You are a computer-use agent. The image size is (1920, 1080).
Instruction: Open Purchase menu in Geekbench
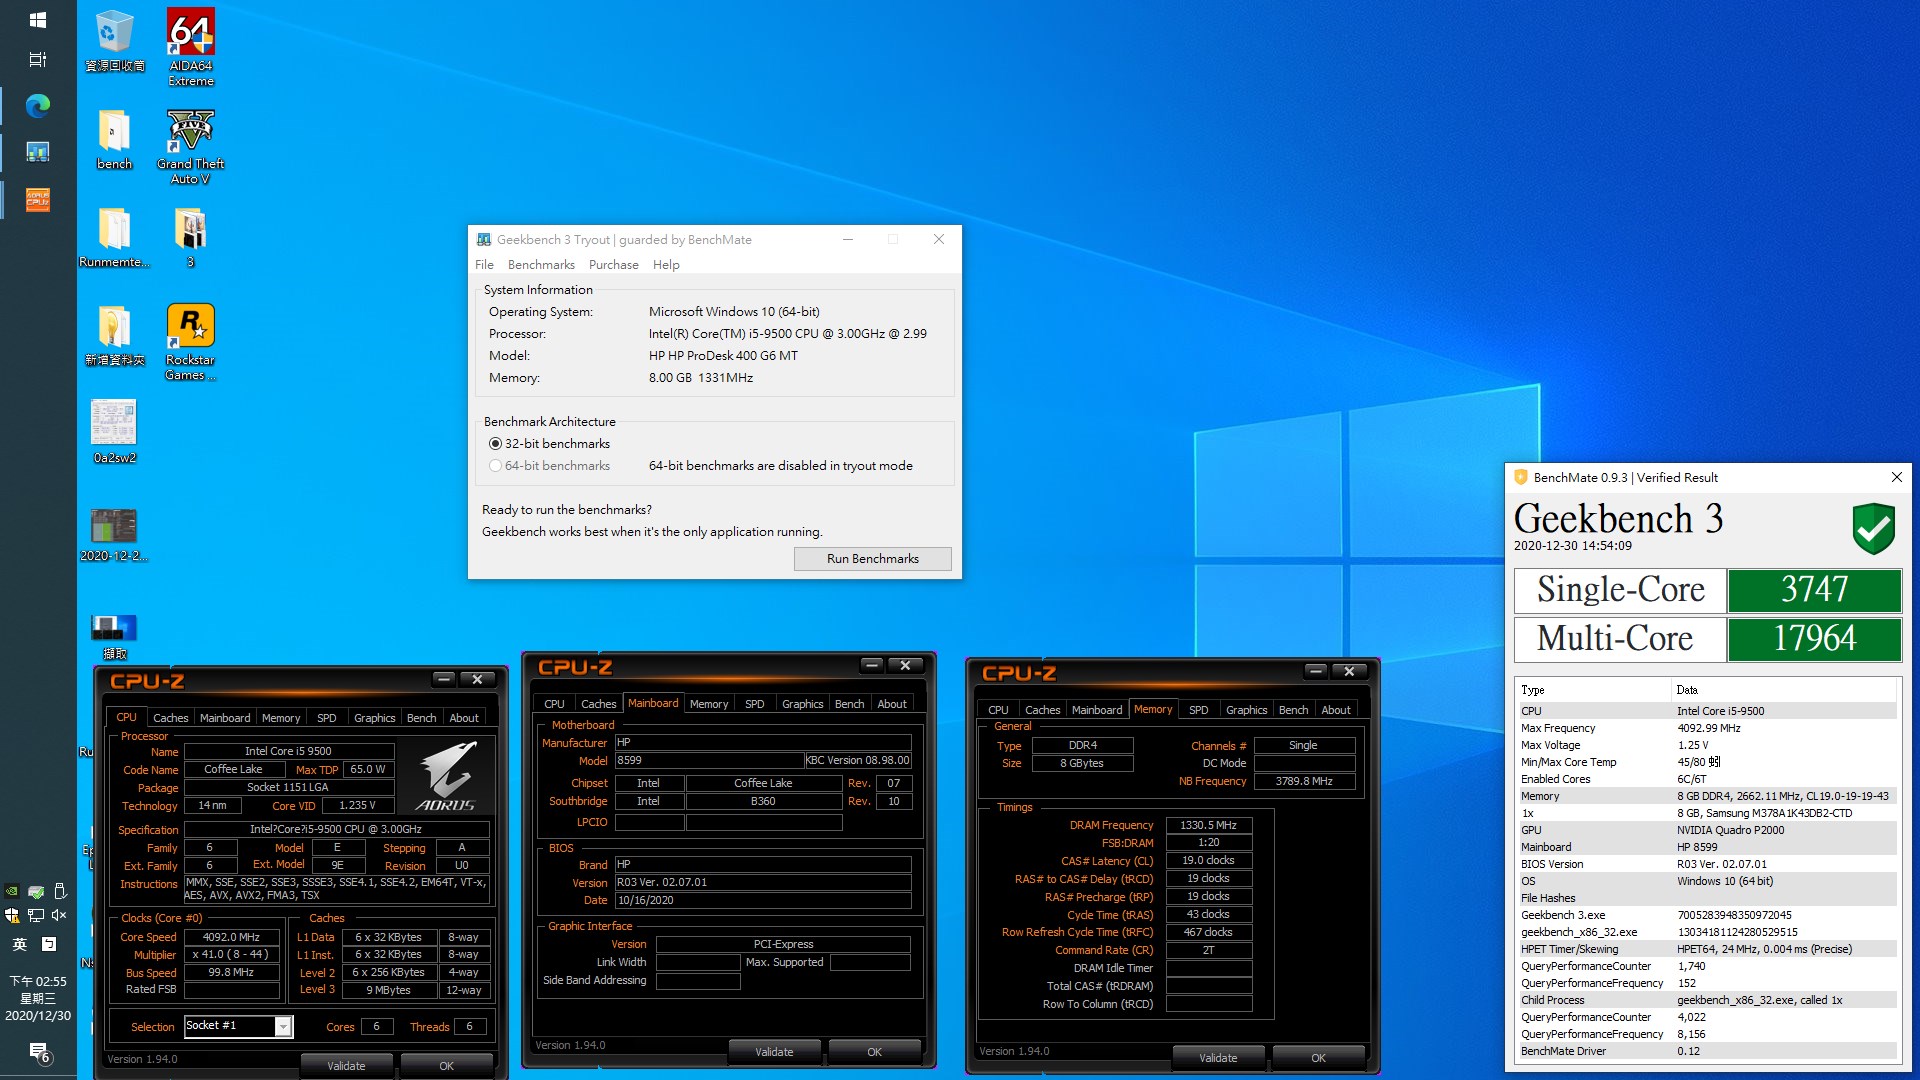[x=613, y=265]
